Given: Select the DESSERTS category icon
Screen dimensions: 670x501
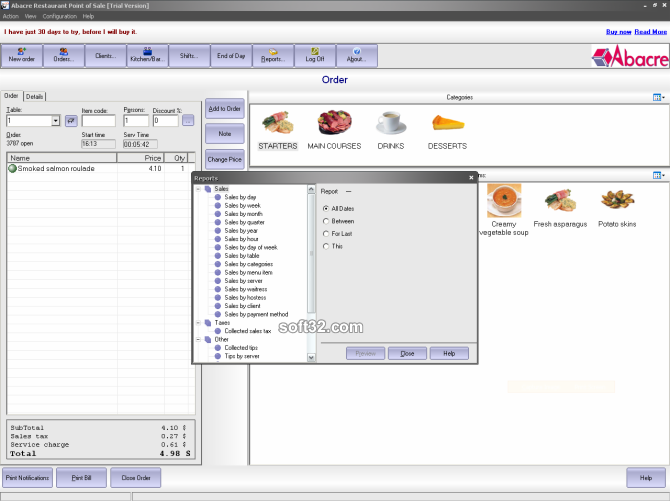Looking at the screenshot, I should pos(447,130).
